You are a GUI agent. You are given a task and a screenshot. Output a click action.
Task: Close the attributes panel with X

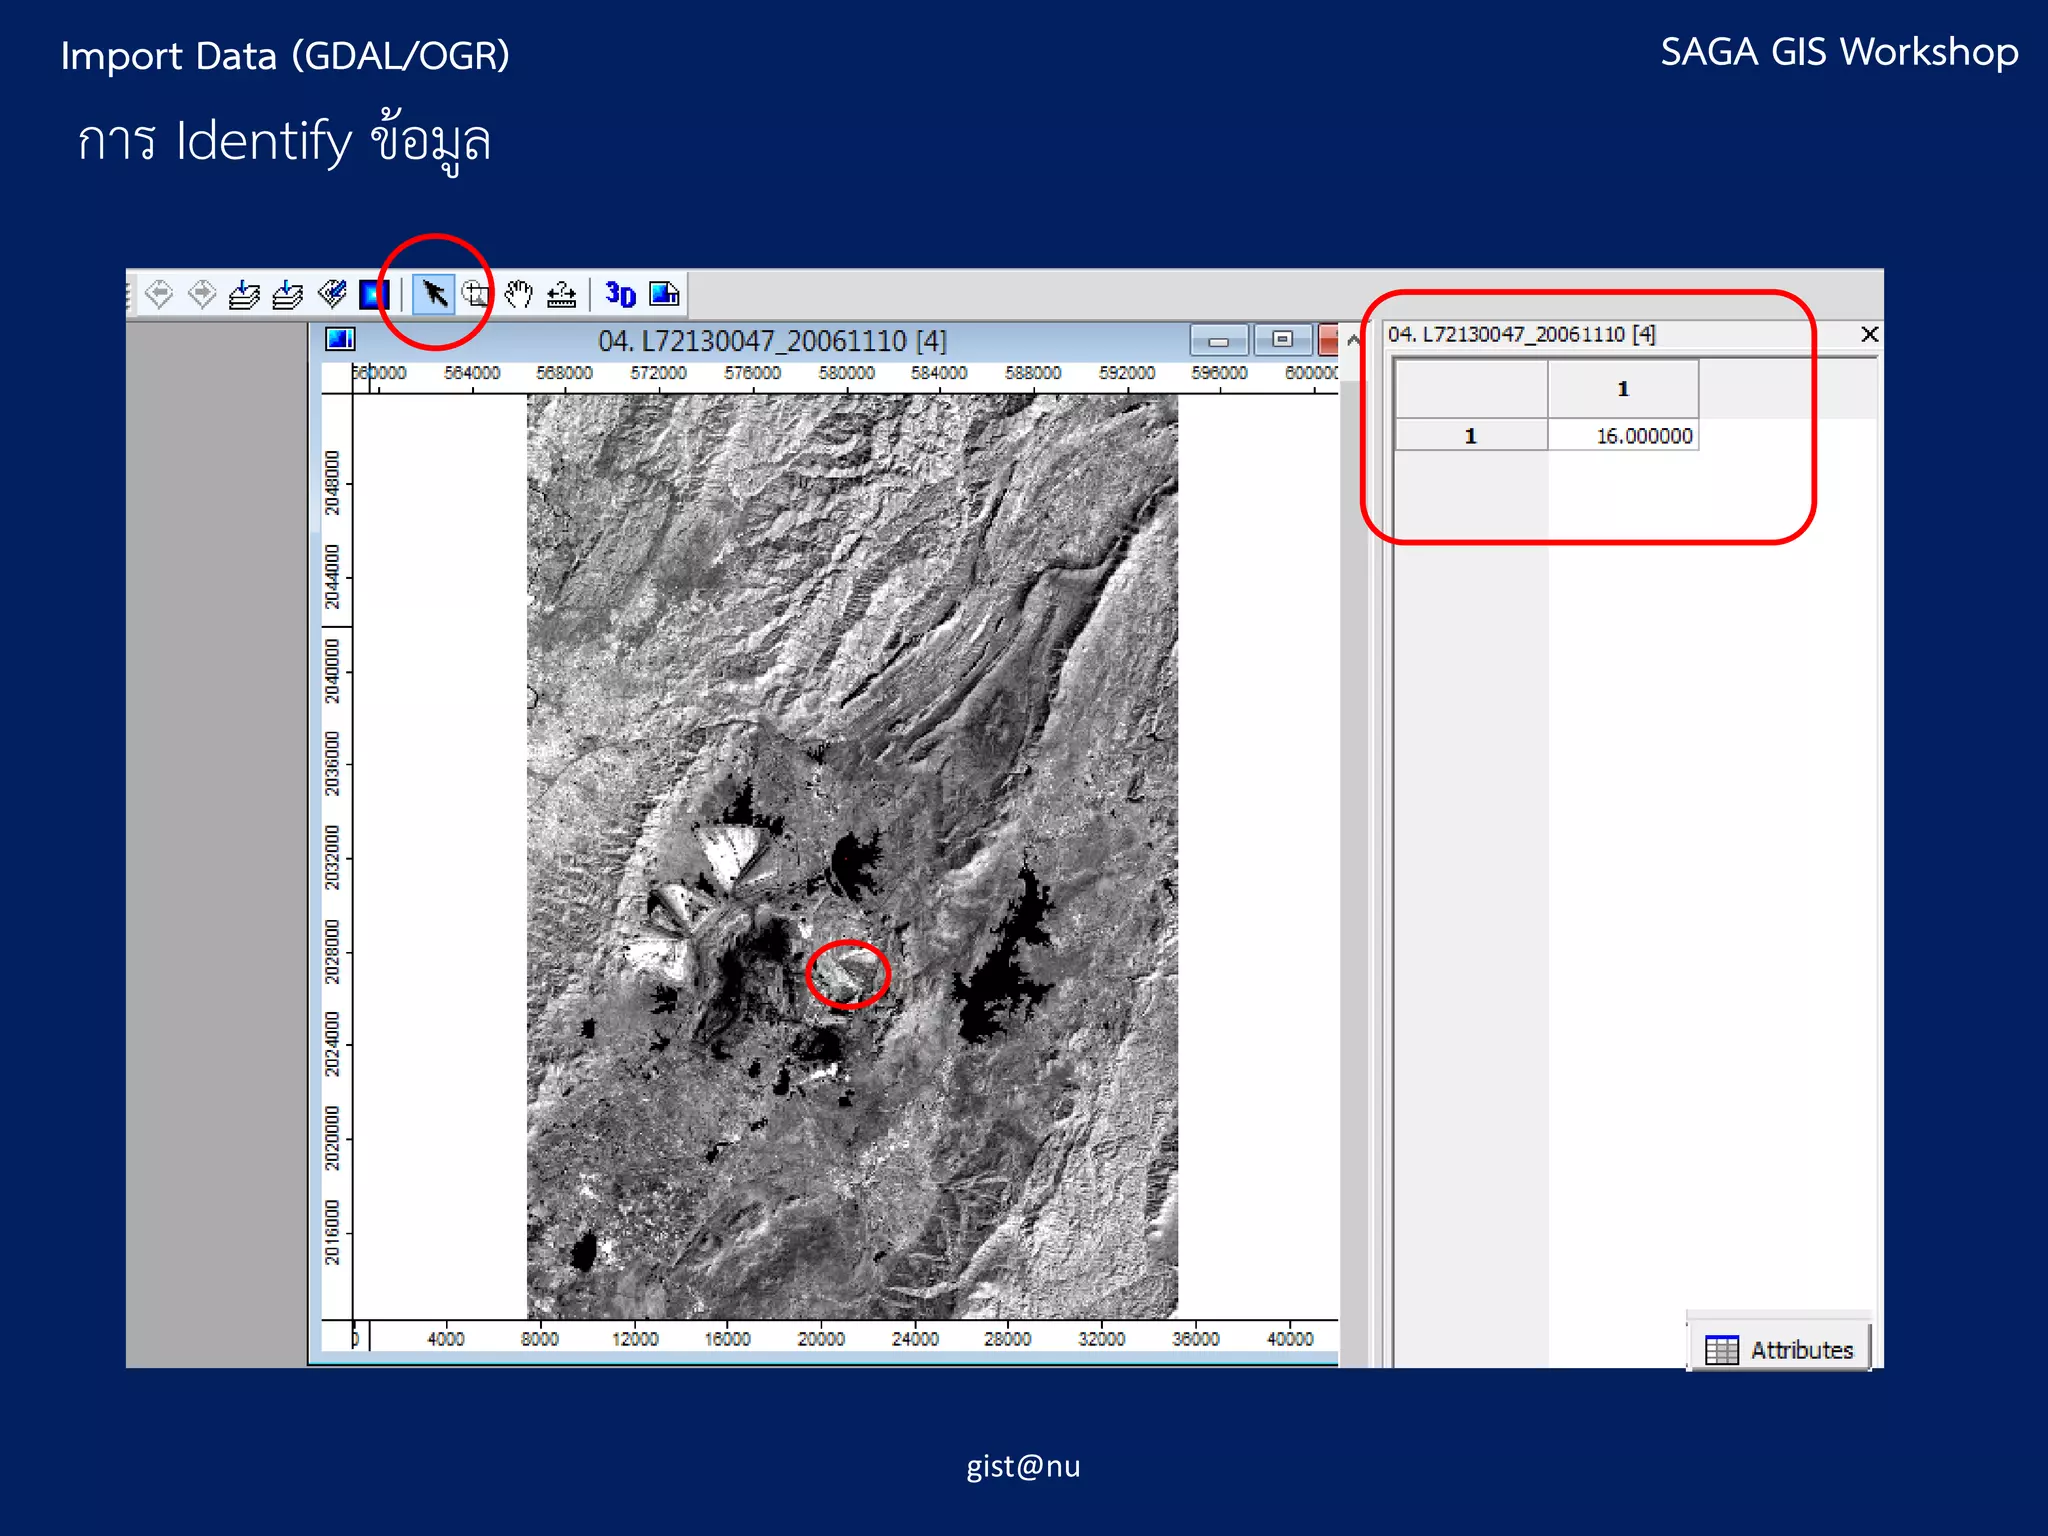click(1869, 334)
